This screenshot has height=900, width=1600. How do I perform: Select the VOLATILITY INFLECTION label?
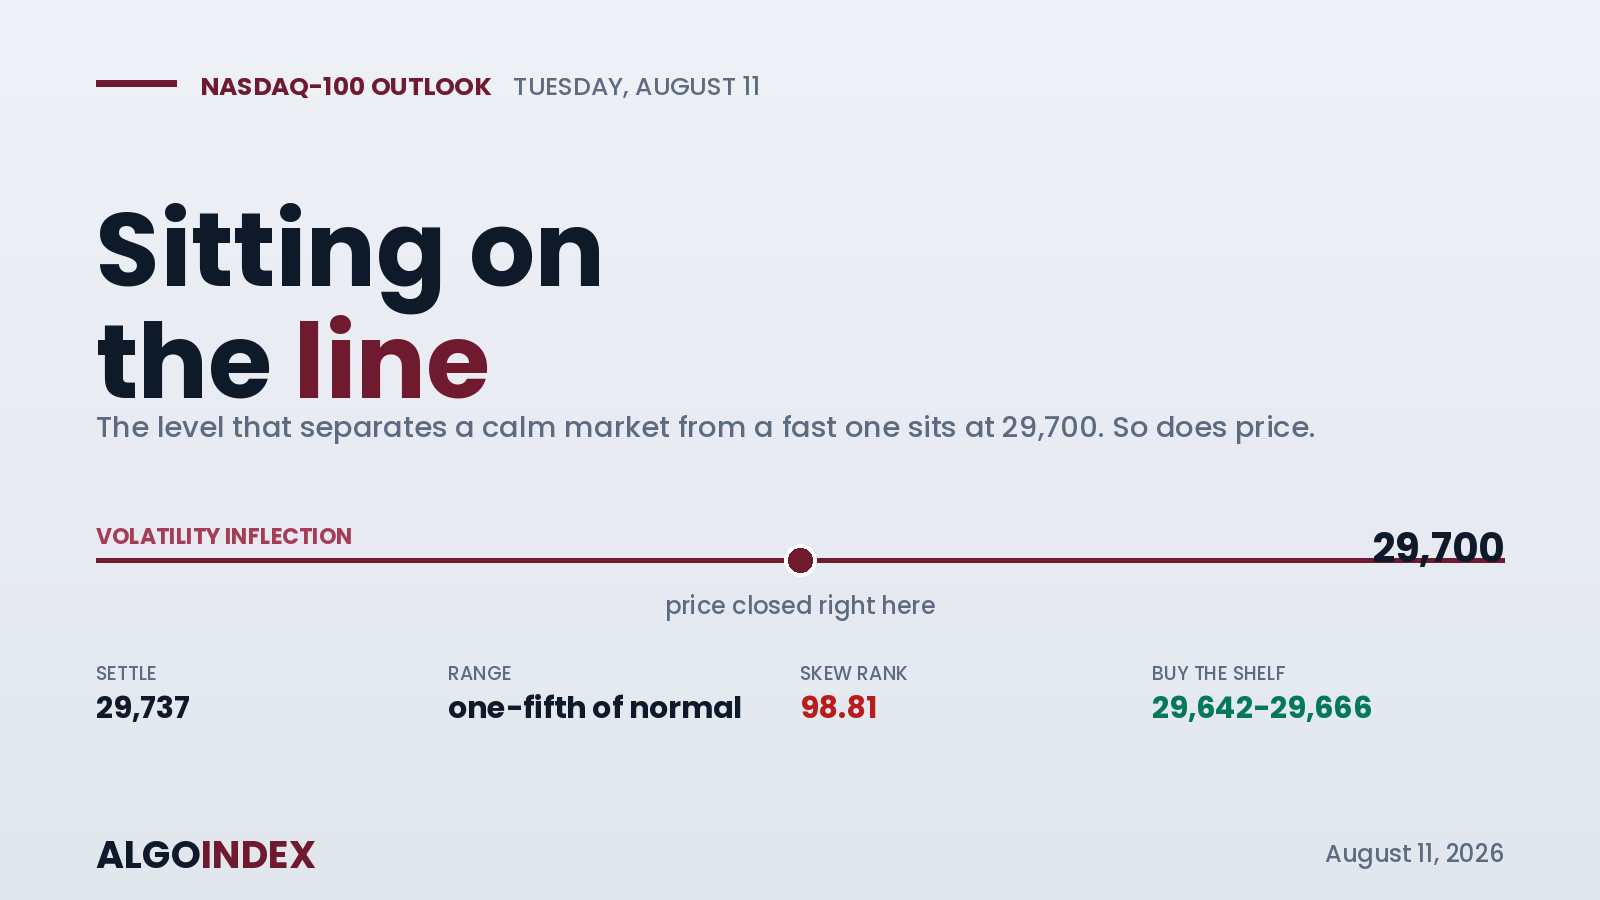(x=224, y=536)
